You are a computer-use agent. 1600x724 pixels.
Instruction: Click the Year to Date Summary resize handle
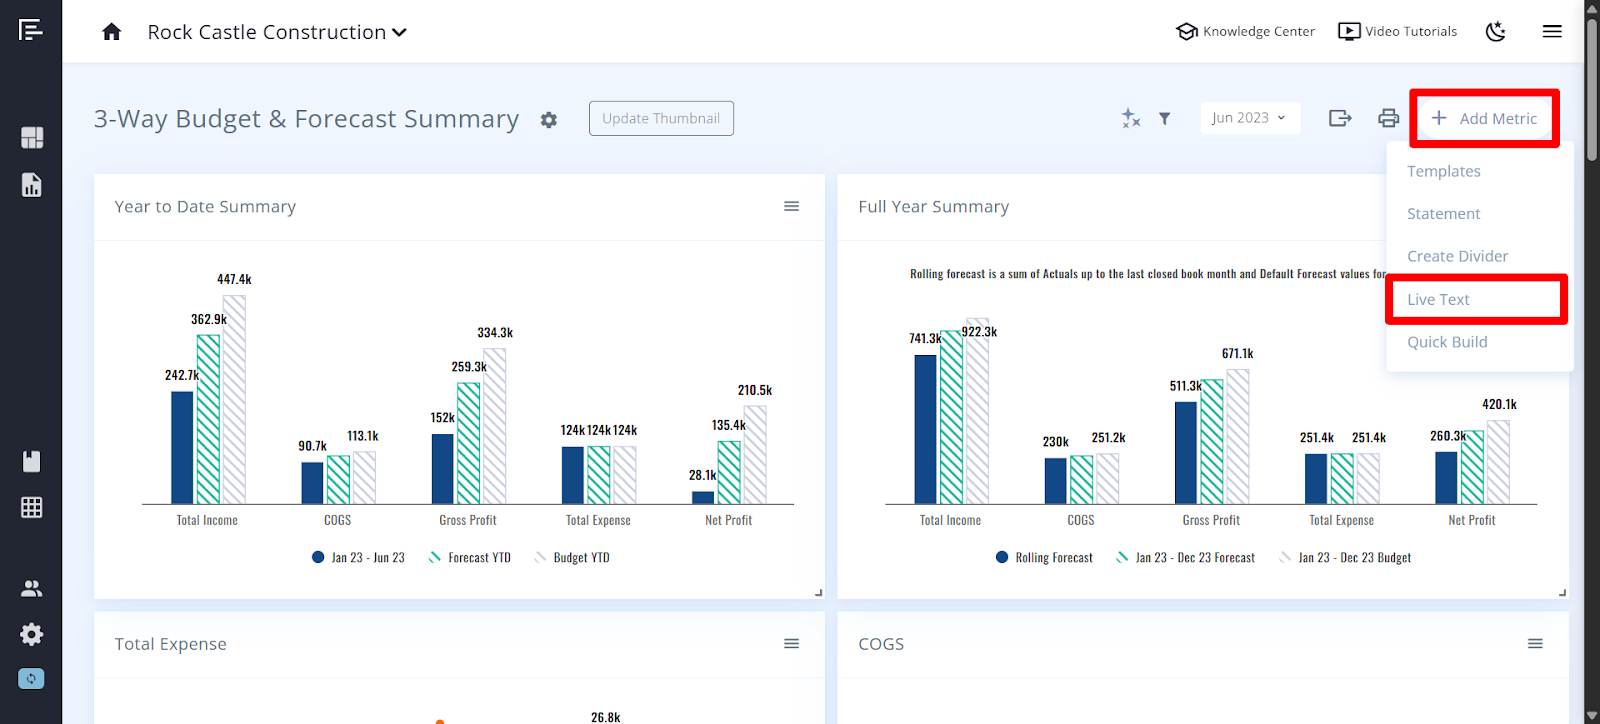tap(818, 593)
